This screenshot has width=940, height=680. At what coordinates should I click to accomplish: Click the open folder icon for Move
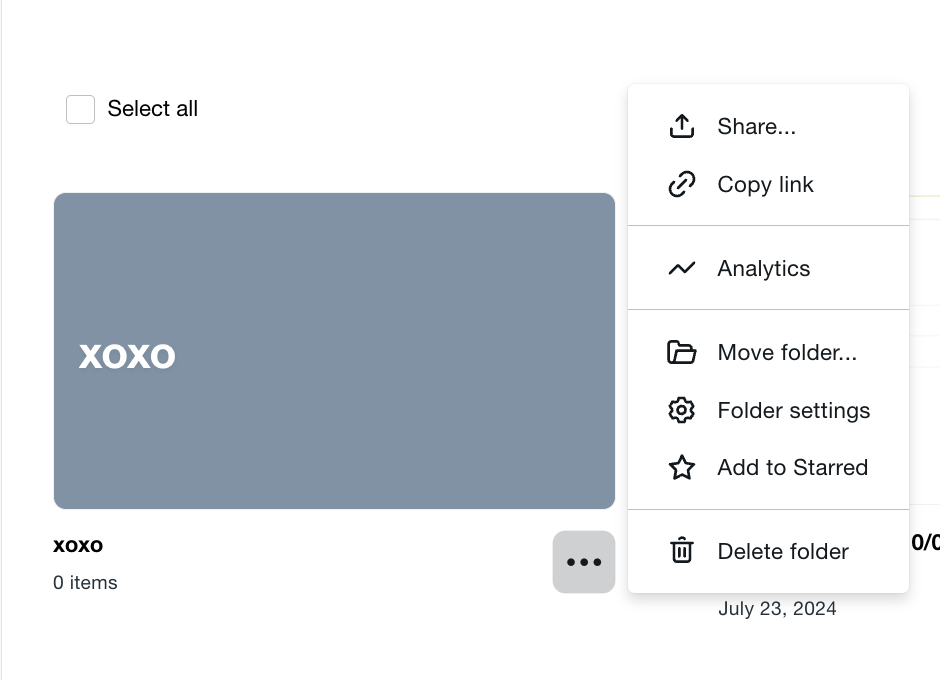pyautogui.click(x=682, y=352)
